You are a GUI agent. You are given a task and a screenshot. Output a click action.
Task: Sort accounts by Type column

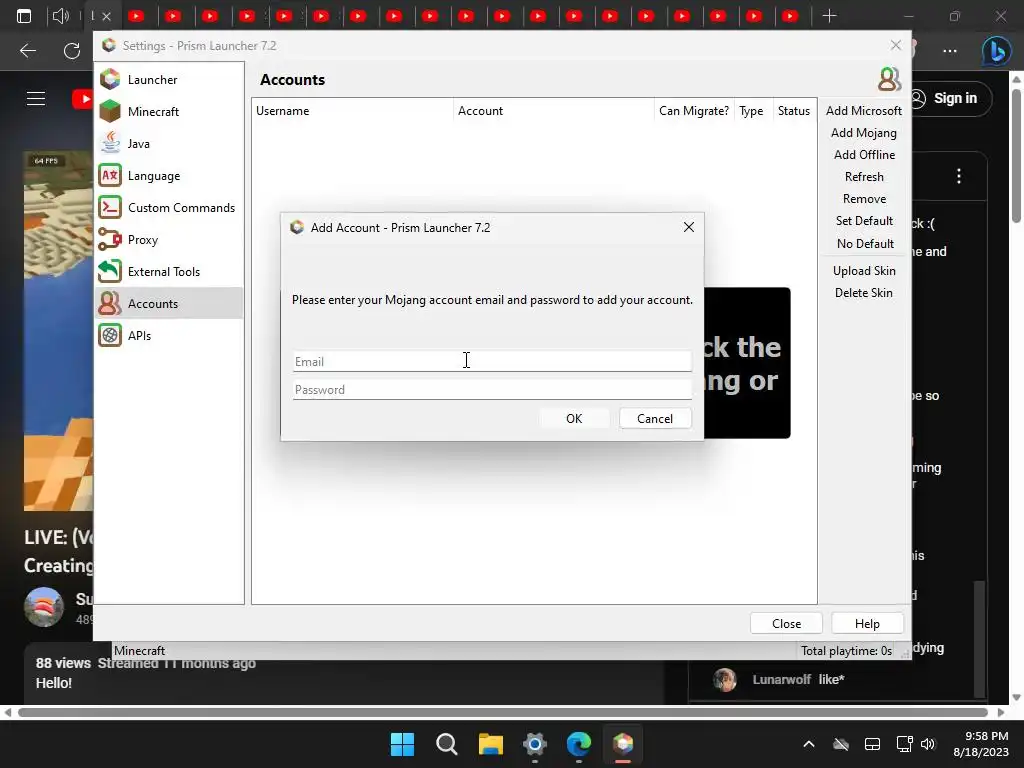[x=752, y=111]
